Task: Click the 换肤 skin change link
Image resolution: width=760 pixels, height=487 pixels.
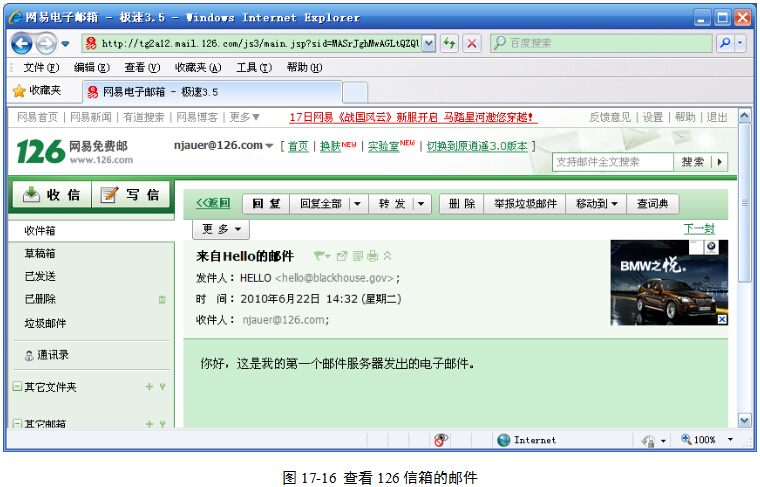Action: pos(330,146)
